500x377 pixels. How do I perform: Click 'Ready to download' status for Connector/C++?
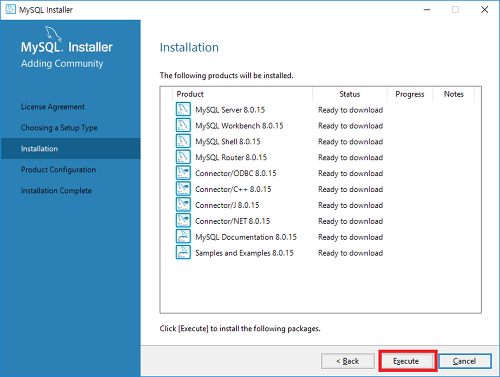(x=350, y=189)
